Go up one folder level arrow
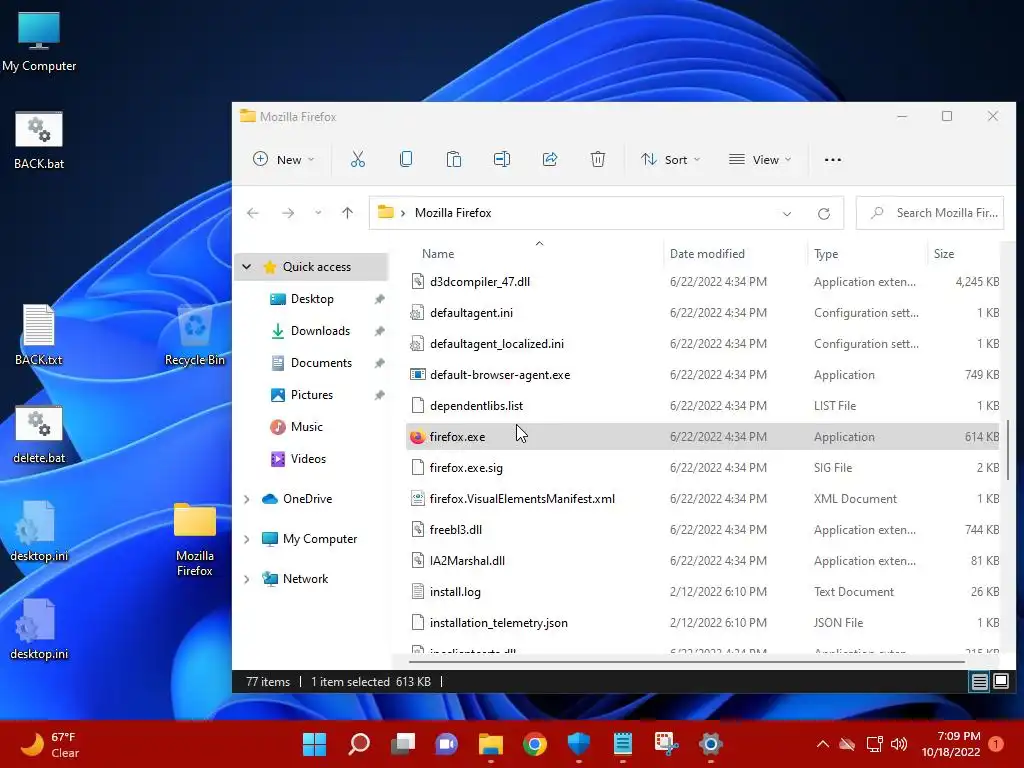This screenshot has height=768, width=1024. click(347, 213)
